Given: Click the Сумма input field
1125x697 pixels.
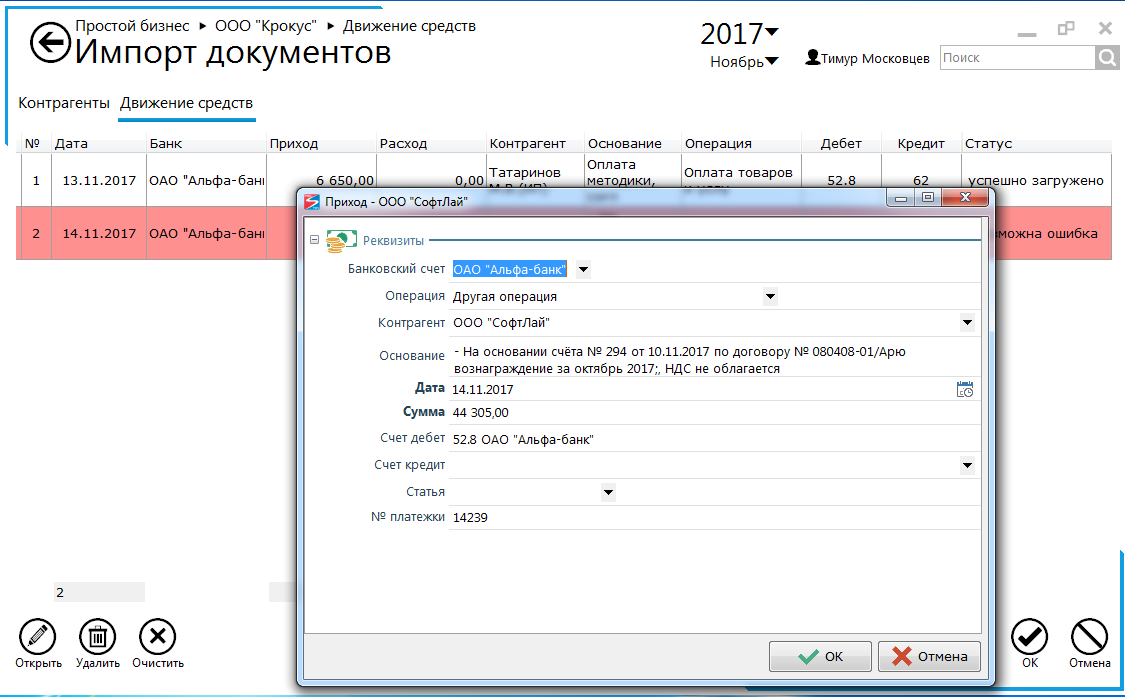Looking at the screenshot, I should click(700, 413).
